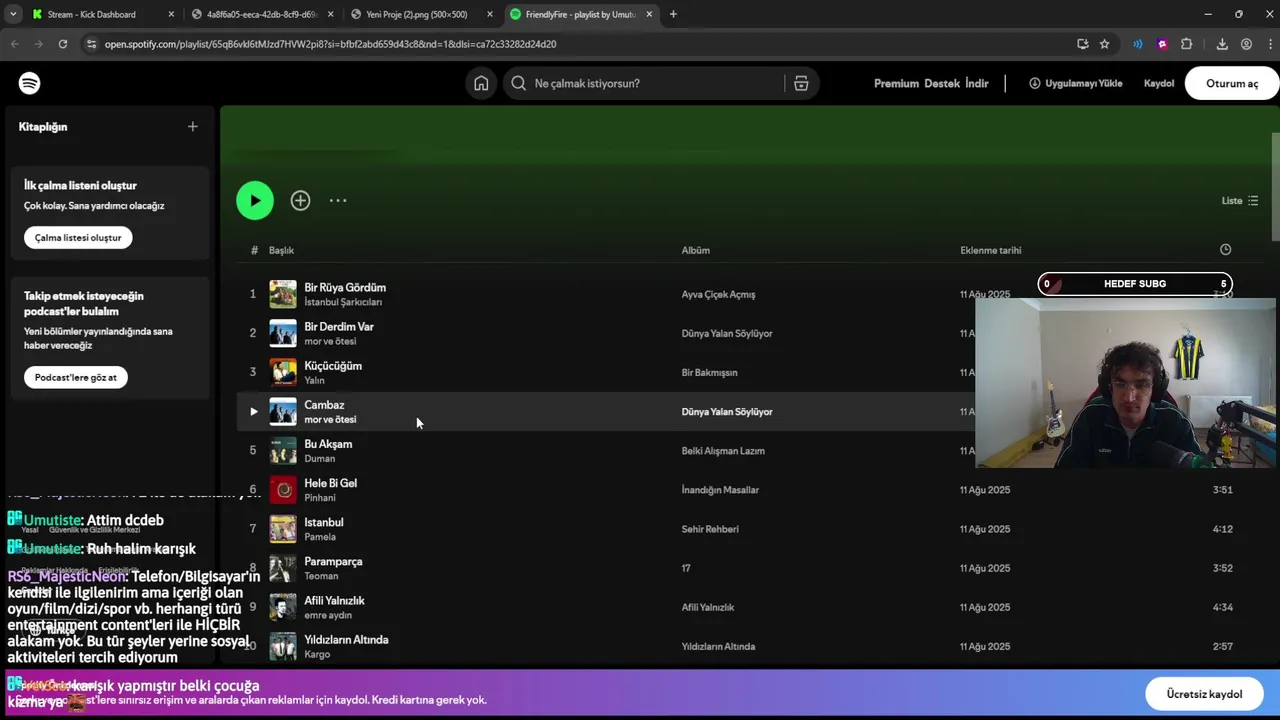This screenshot has width=1280, height=720.
Task: Play the FriendlyFire playlist with green button
Action: tap(255, 200)
